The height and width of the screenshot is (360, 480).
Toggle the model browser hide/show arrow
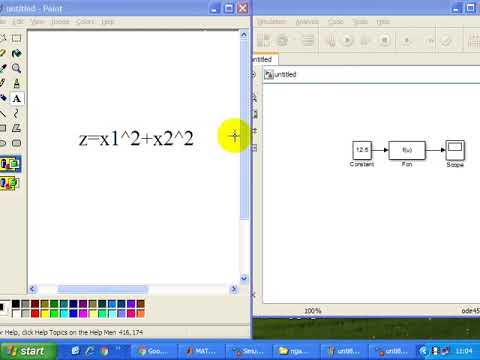coord(254,74)
